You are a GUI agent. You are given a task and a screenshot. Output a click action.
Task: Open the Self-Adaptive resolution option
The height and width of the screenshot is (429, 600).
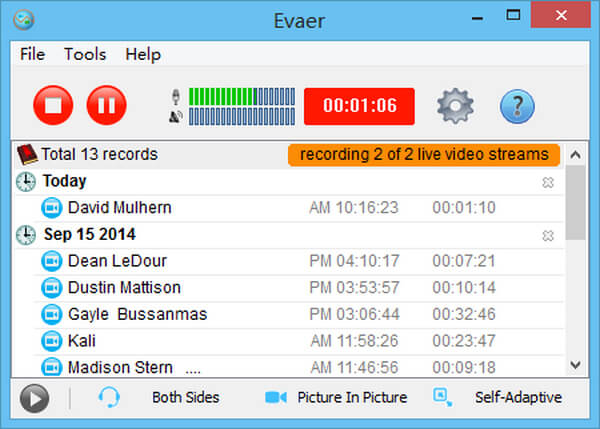coord(518,398)
